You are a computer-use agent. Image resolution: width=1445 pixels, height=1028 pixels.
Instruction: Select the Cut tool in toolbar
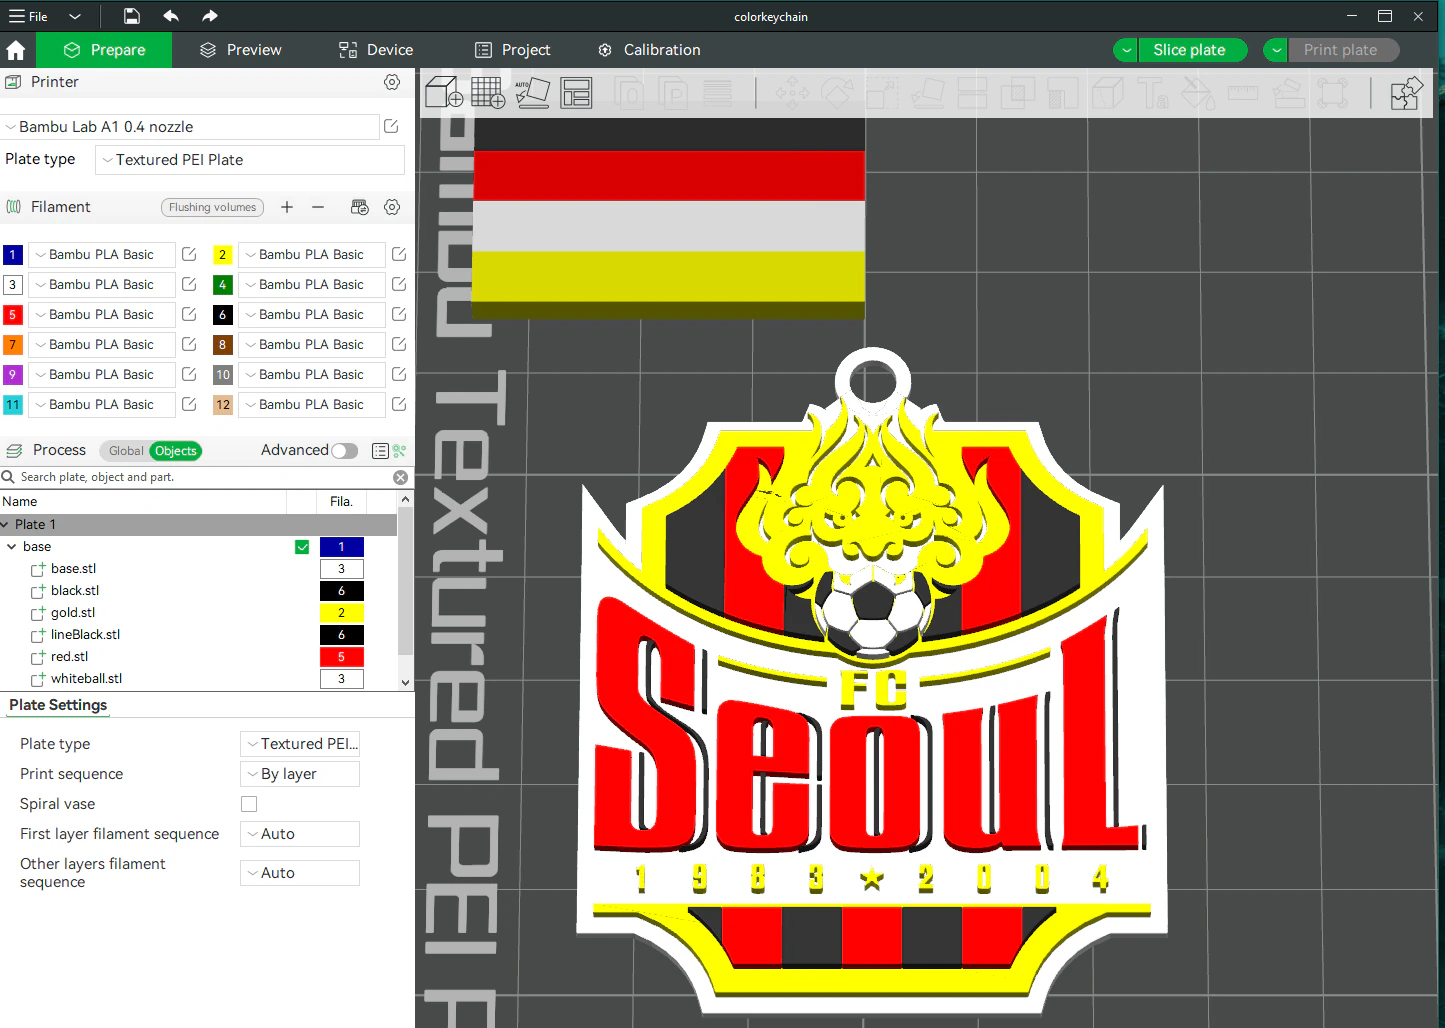(x=973, y=94)
